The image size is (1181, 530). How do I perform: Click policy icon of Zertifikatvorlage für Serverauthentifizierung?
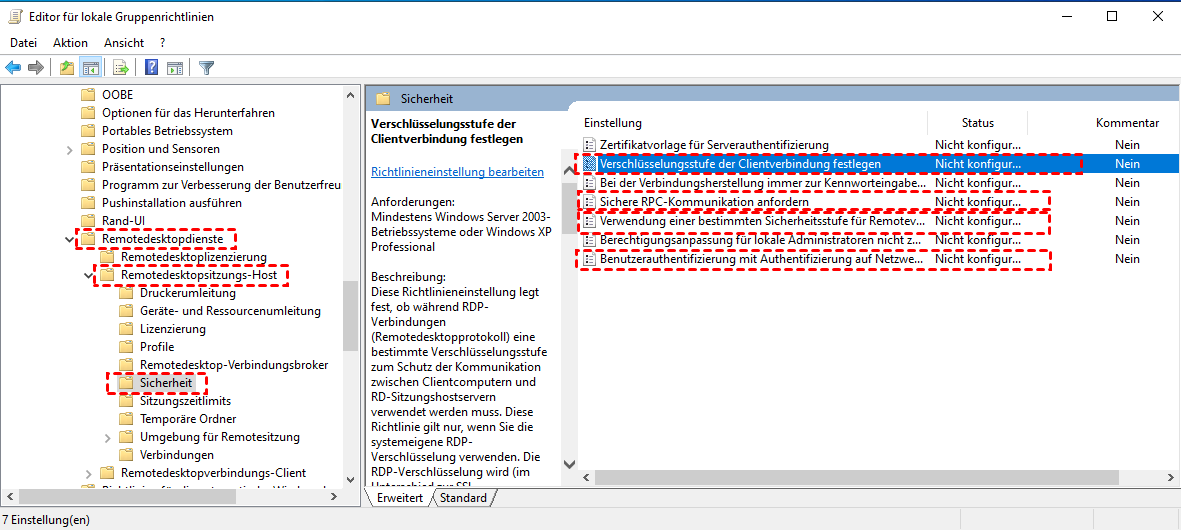(590, 145)
